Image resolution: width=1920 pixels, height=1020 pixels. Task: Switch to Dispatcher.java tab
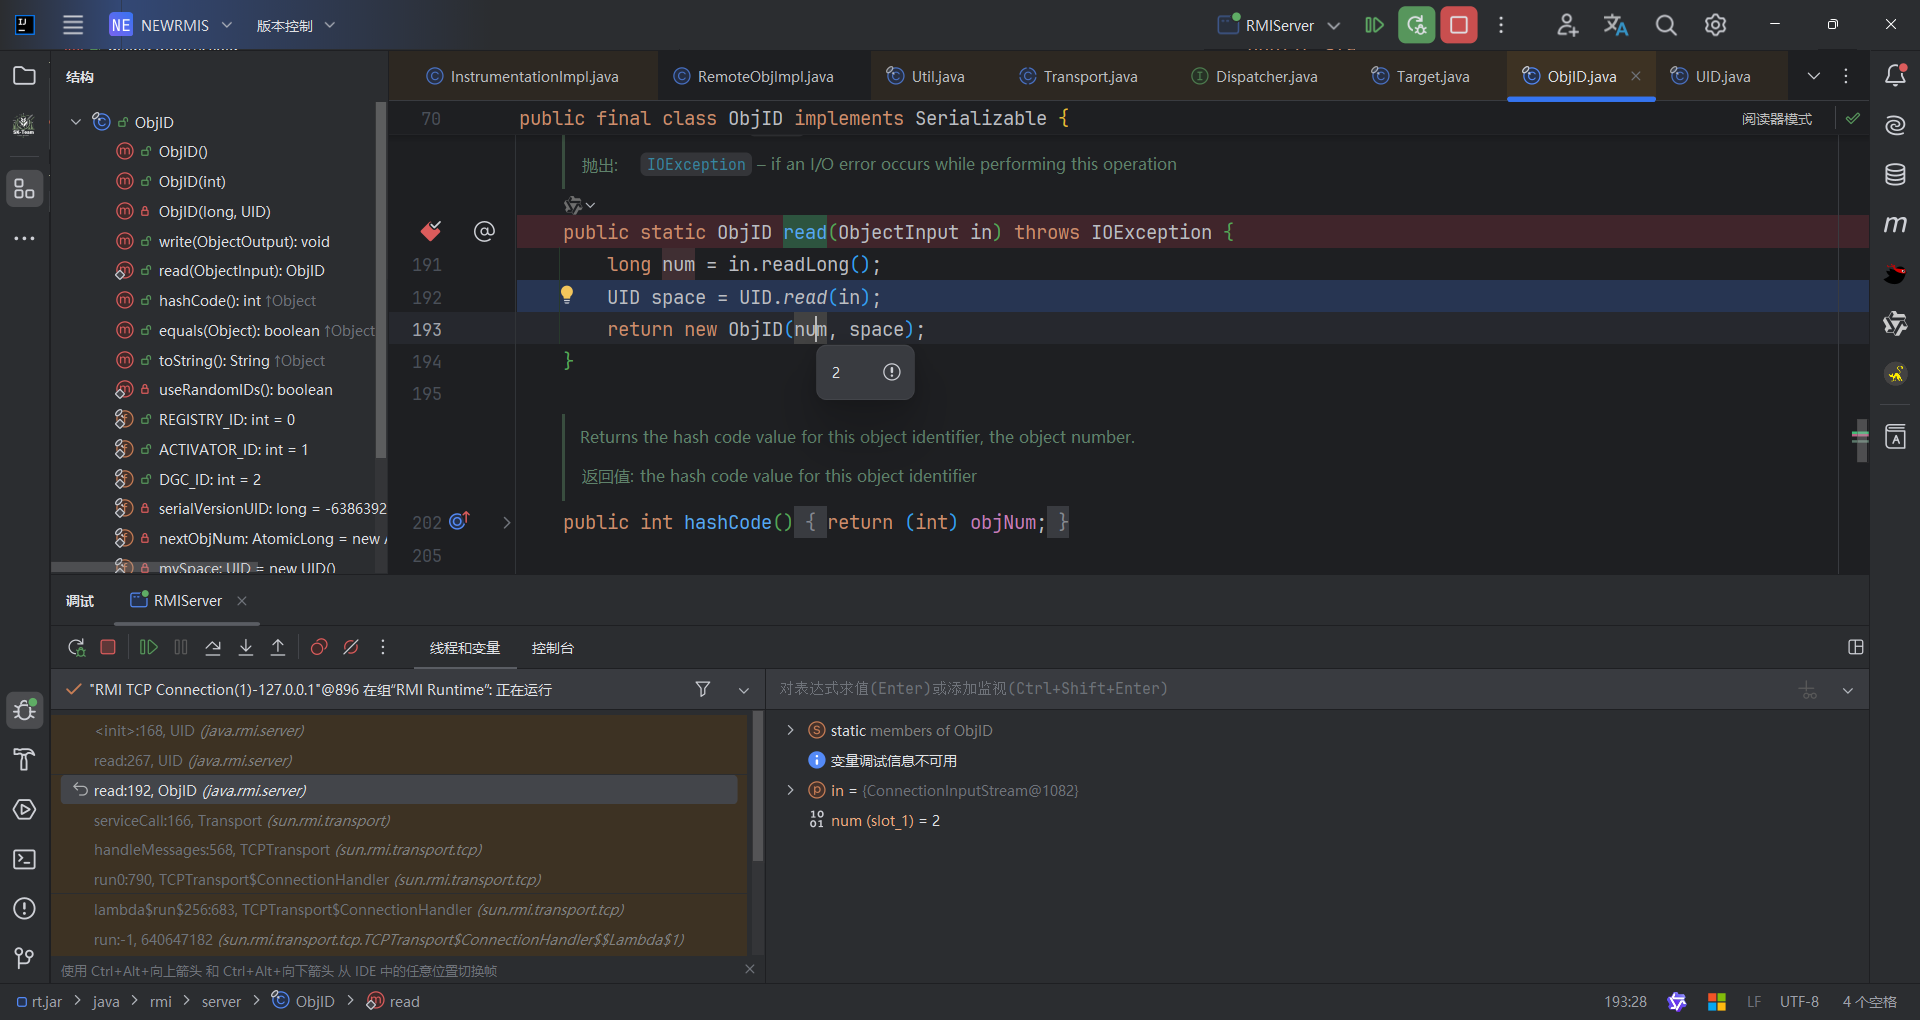[x=1254, y=77]
